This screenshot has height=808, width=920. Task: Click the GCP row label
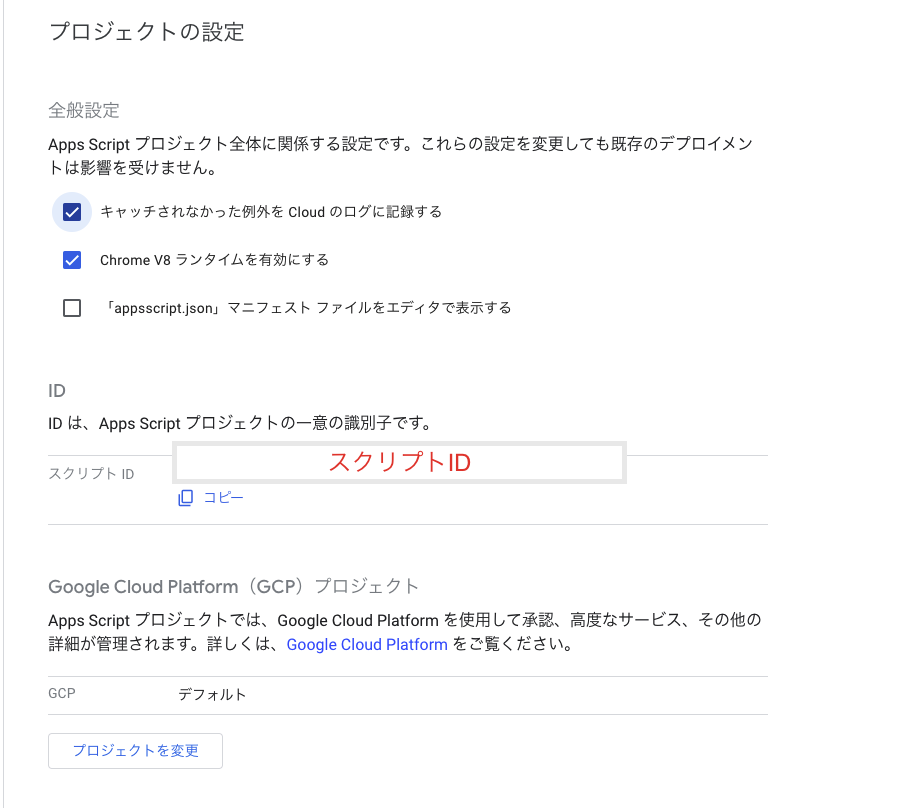pos(60,693)
